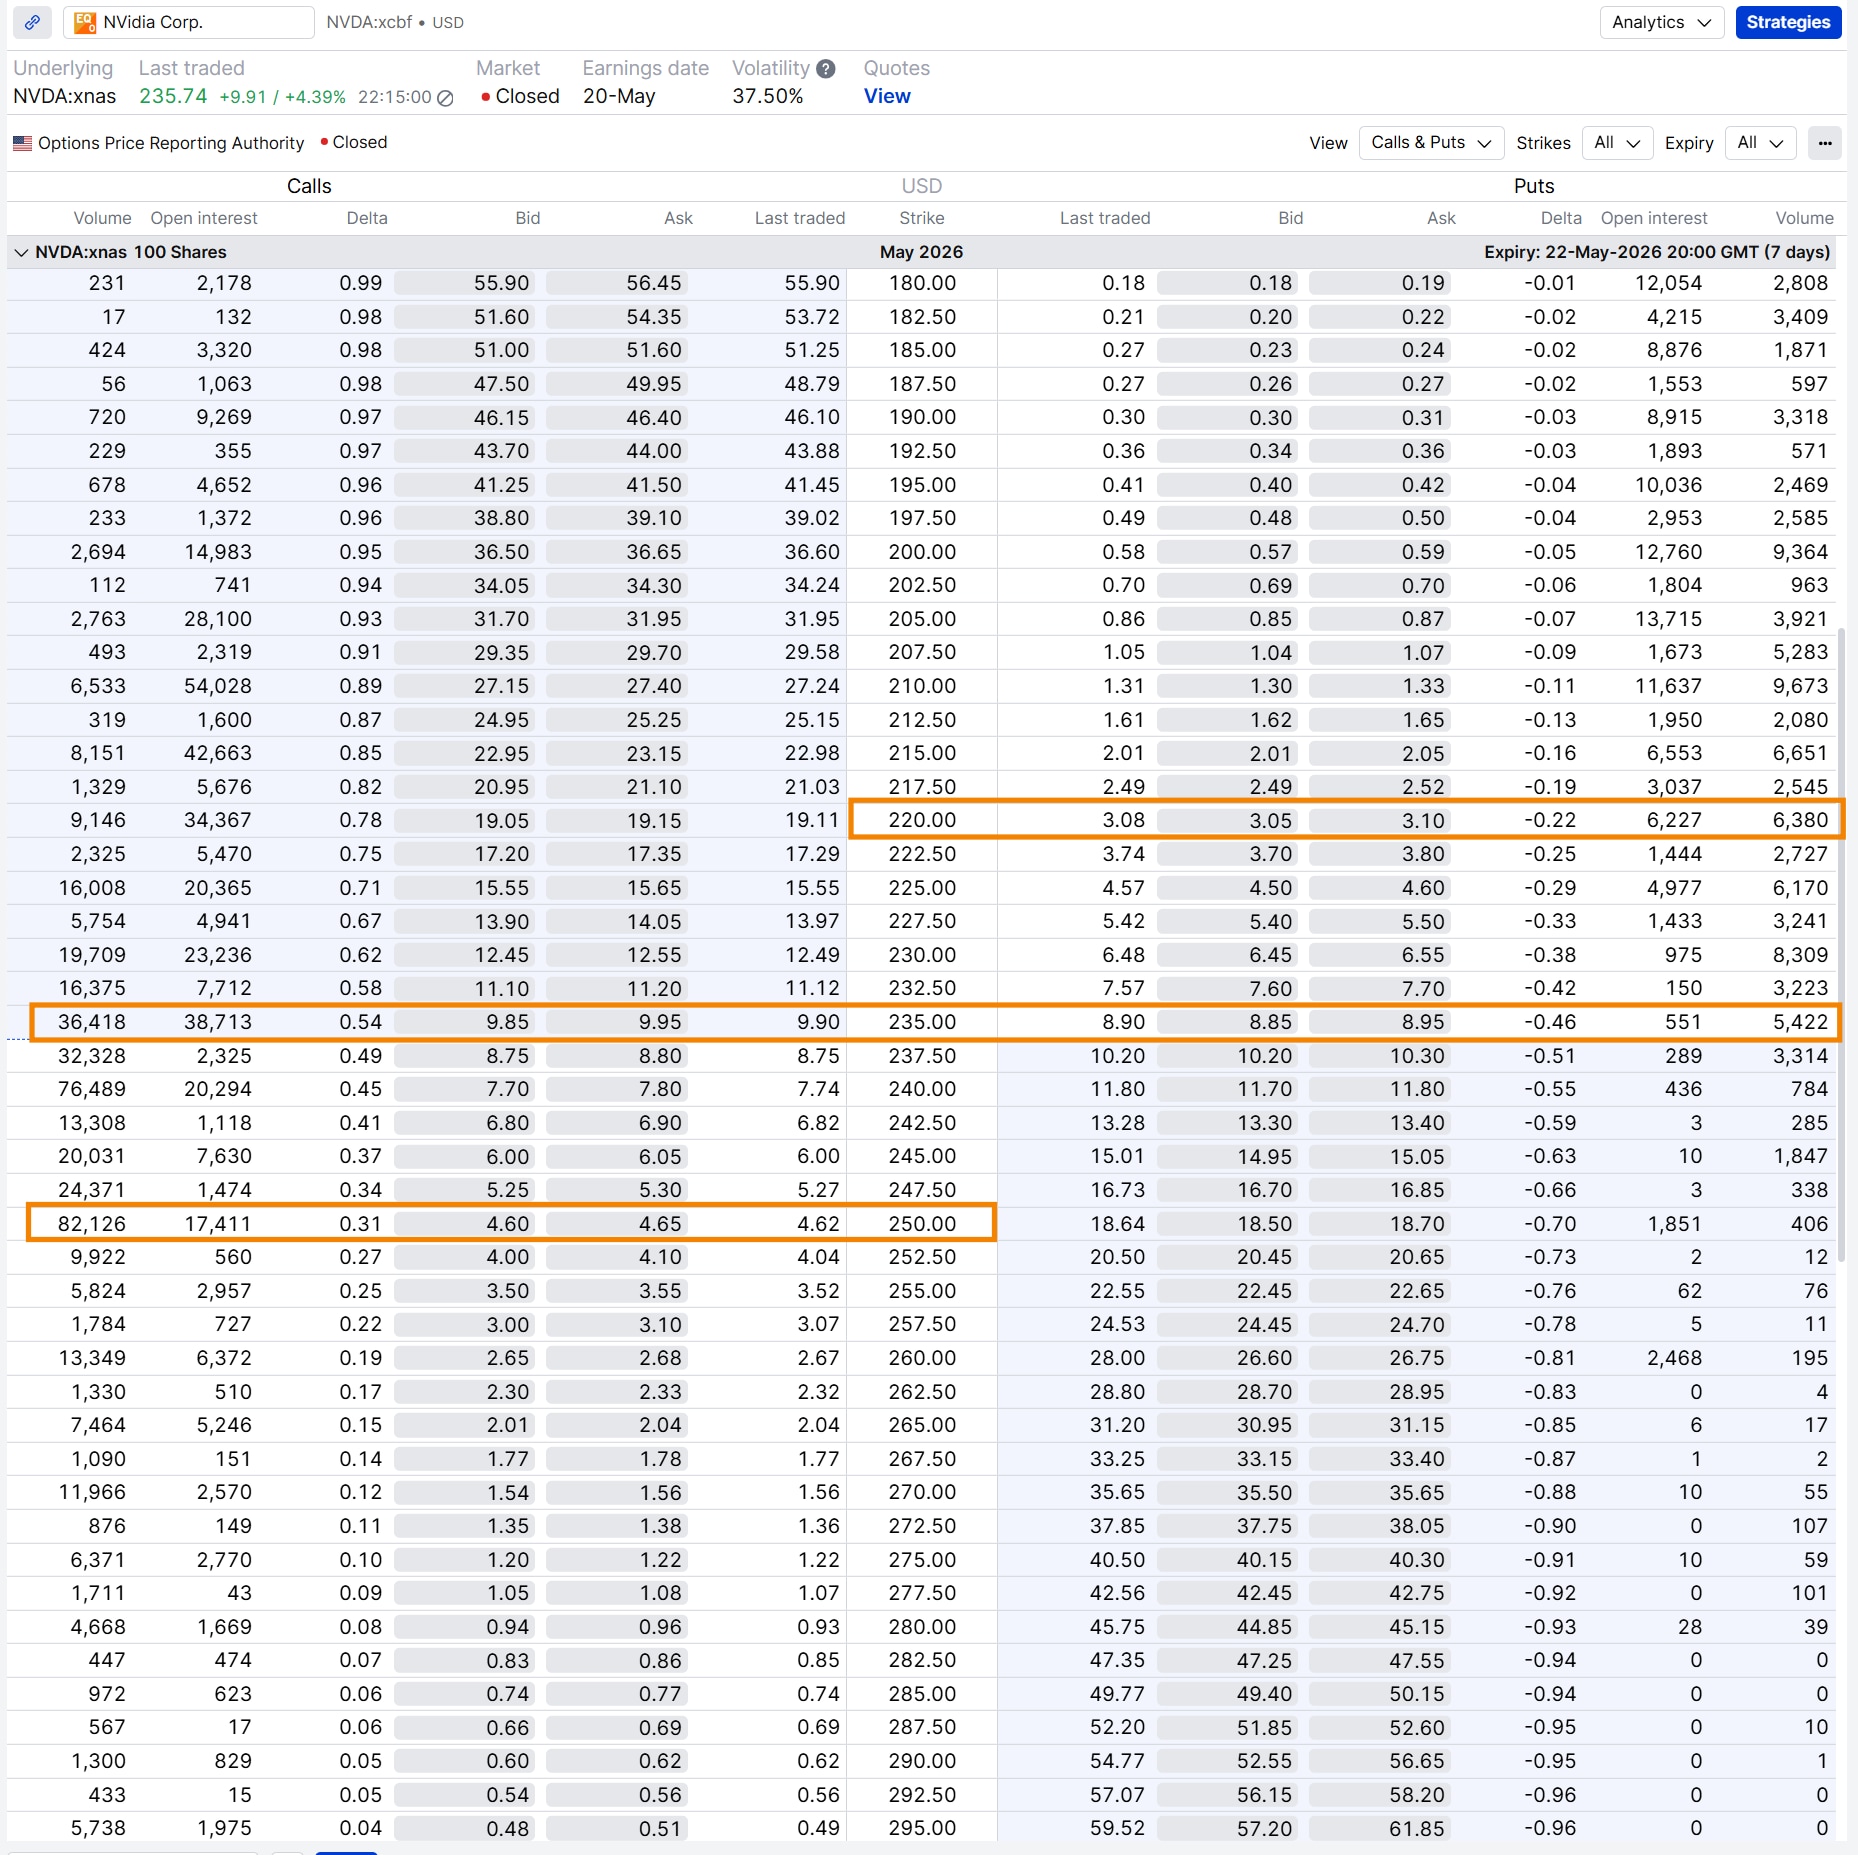Click the US flag icon for OPRA
Screen dimensions: 1858x1855
pyautogui.click(x=22, y=143)
